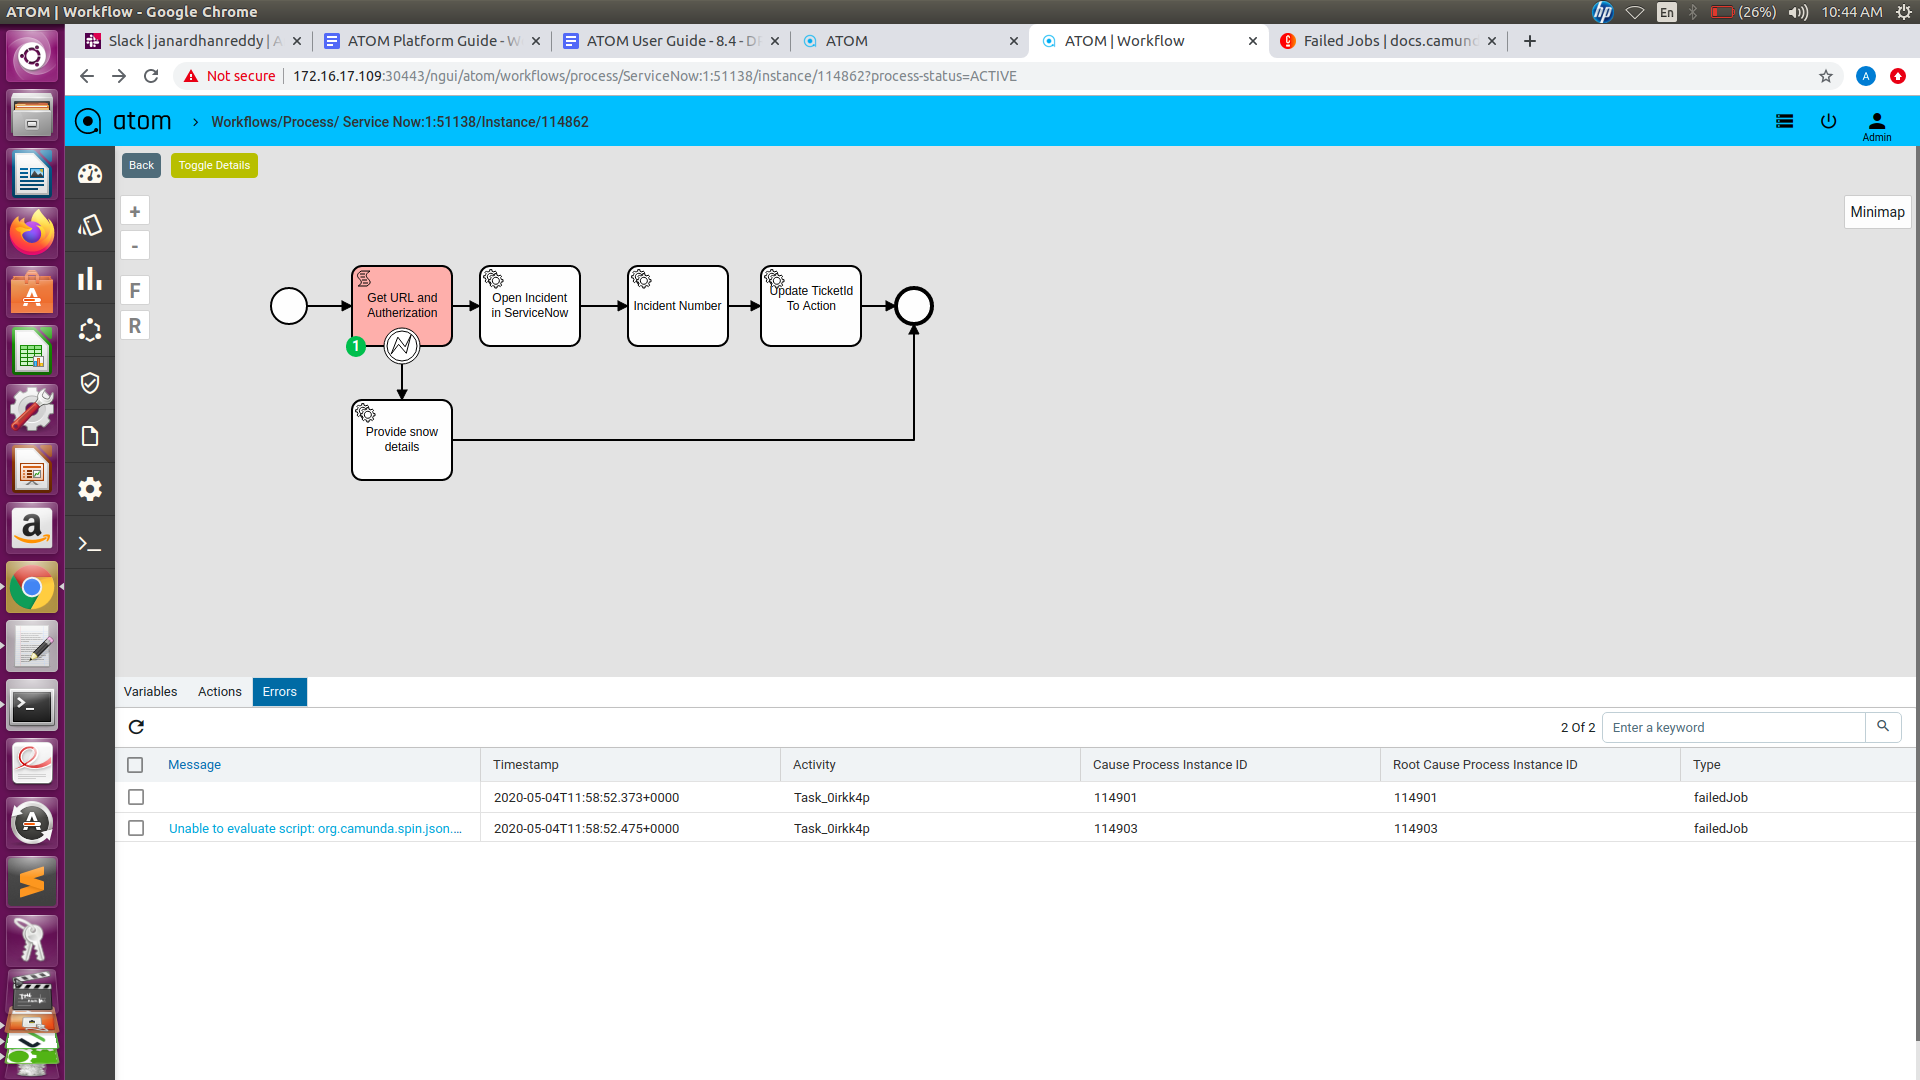The image size is (1920, 1080).
Task: Go back in browser history
Action: point(87,76)
